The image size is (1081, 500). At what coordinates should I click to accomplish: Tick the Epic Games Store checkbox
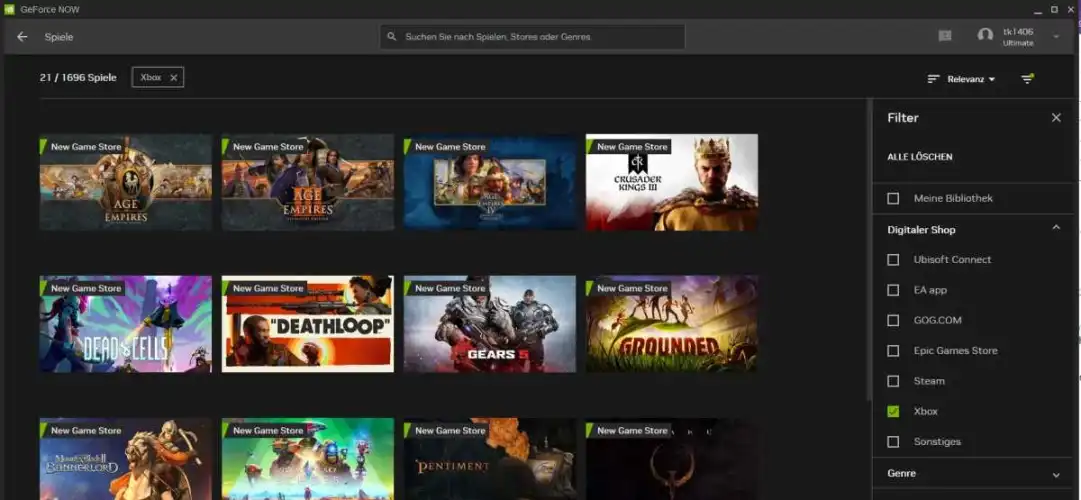click(893, 351)
